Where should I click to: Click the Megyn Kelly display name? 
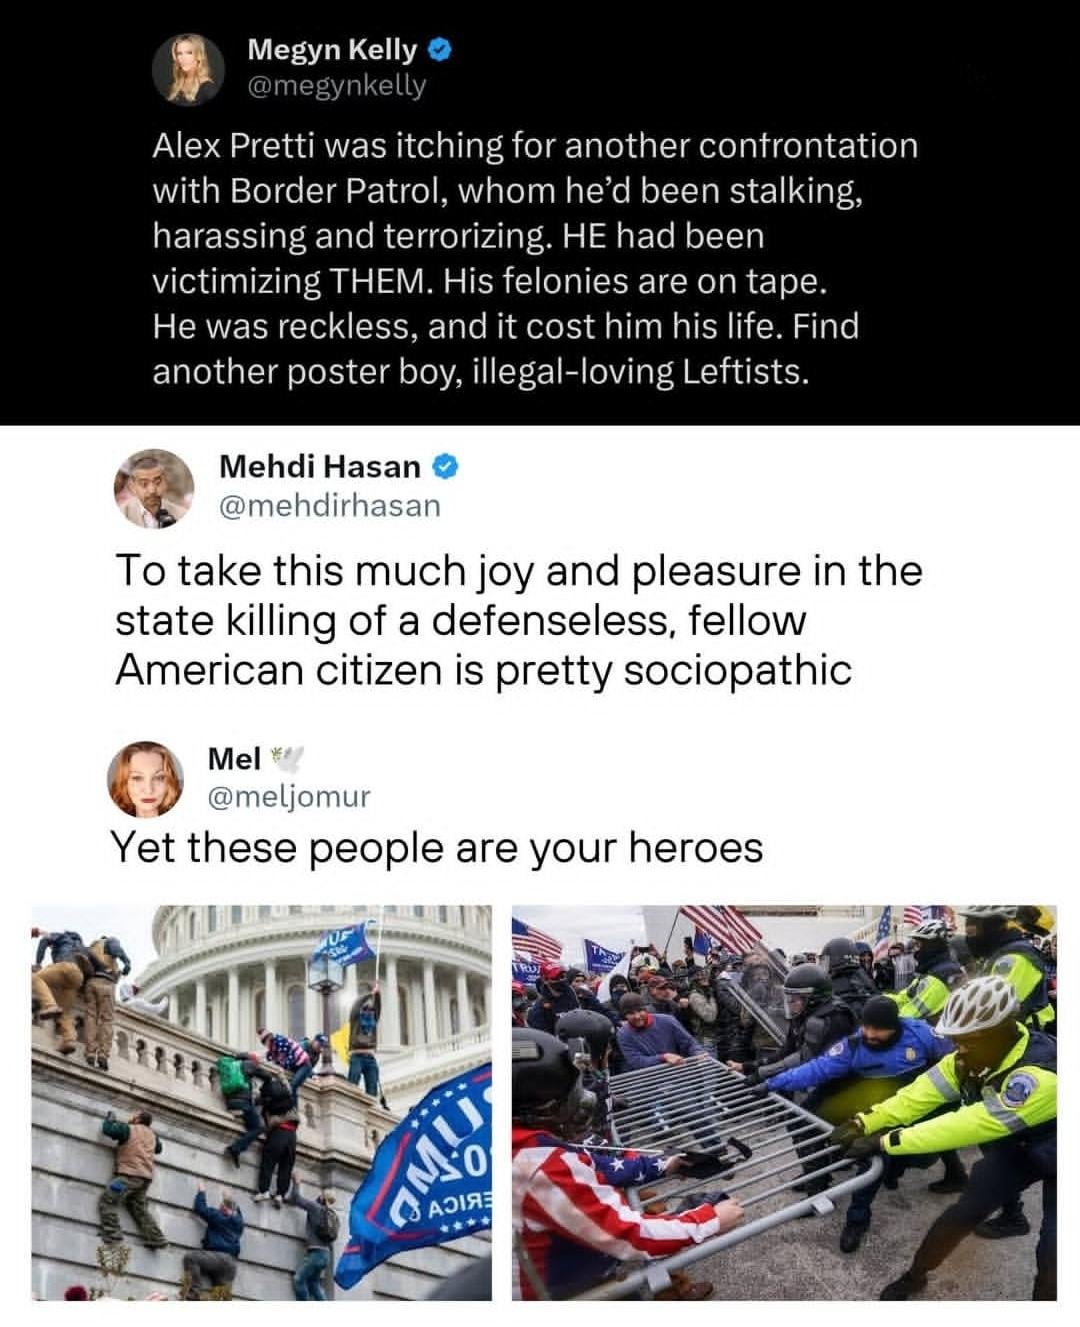[333, 48]
